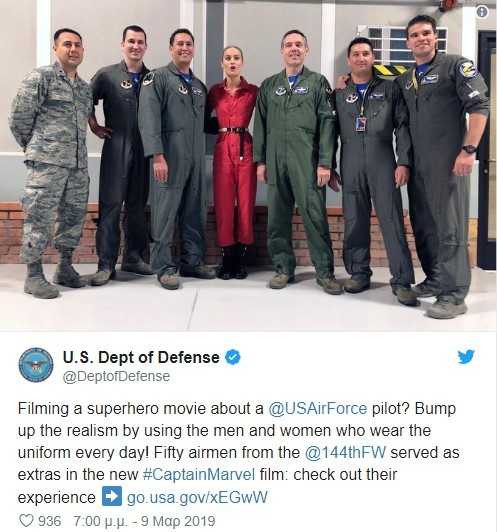Open the #CaptainMarvel hashtag
The width and height of the screenshot is (497, 532).
[x=199, y=474]
